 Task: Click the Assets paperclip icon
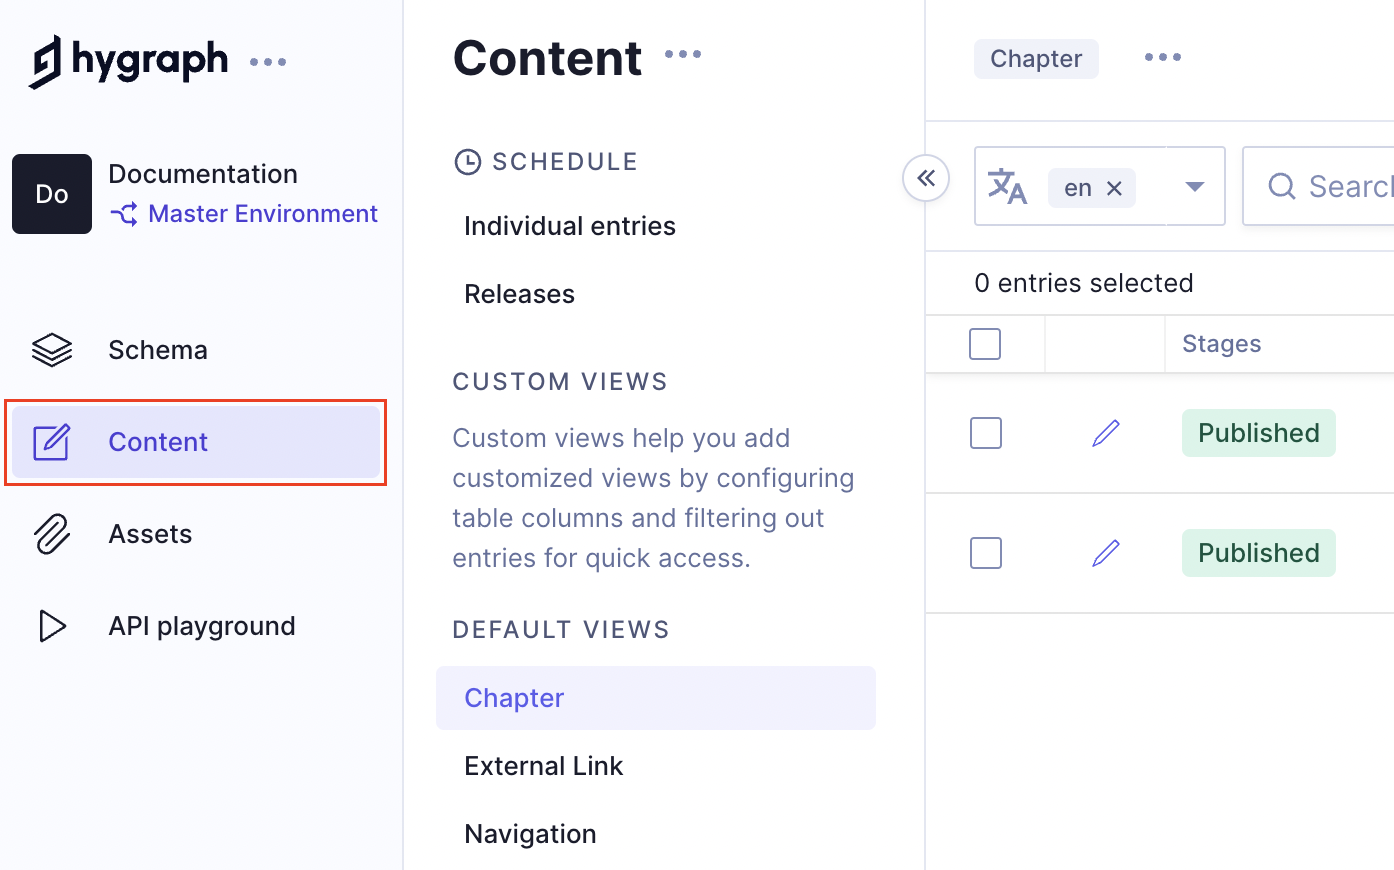52,534
